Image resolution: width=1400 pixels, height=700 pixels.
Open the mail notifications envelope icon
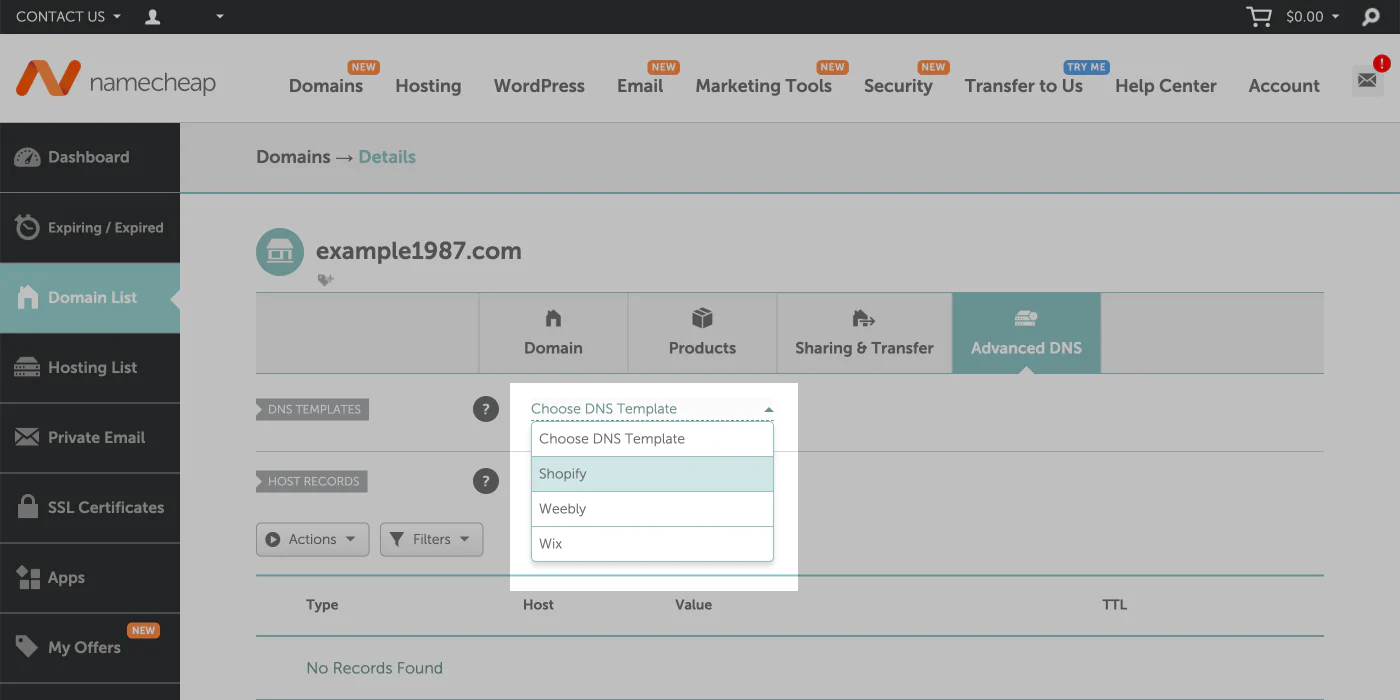point(1367,80)
